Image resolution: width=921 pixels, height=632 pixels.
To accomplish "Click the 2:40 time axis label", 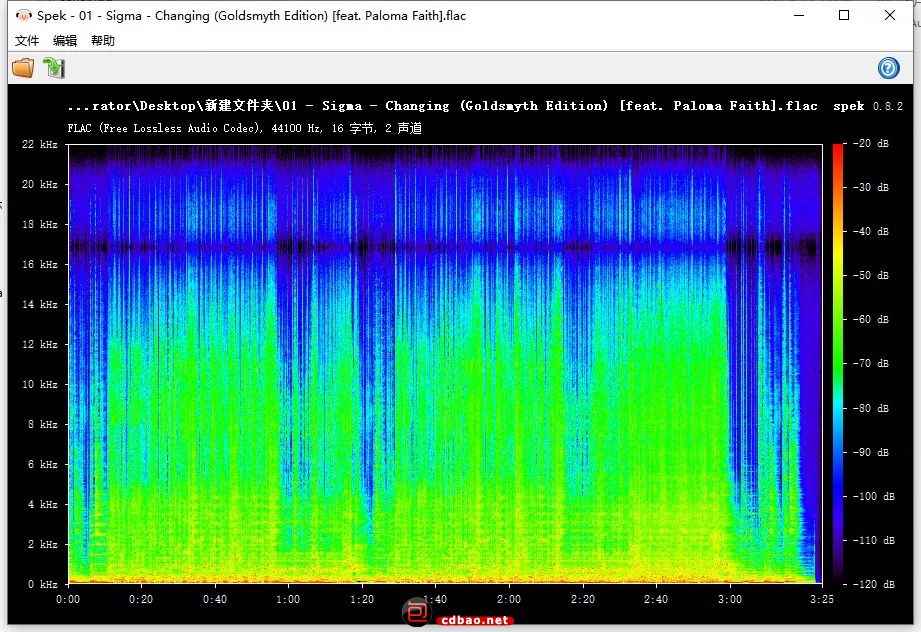I will coord(656,599).
